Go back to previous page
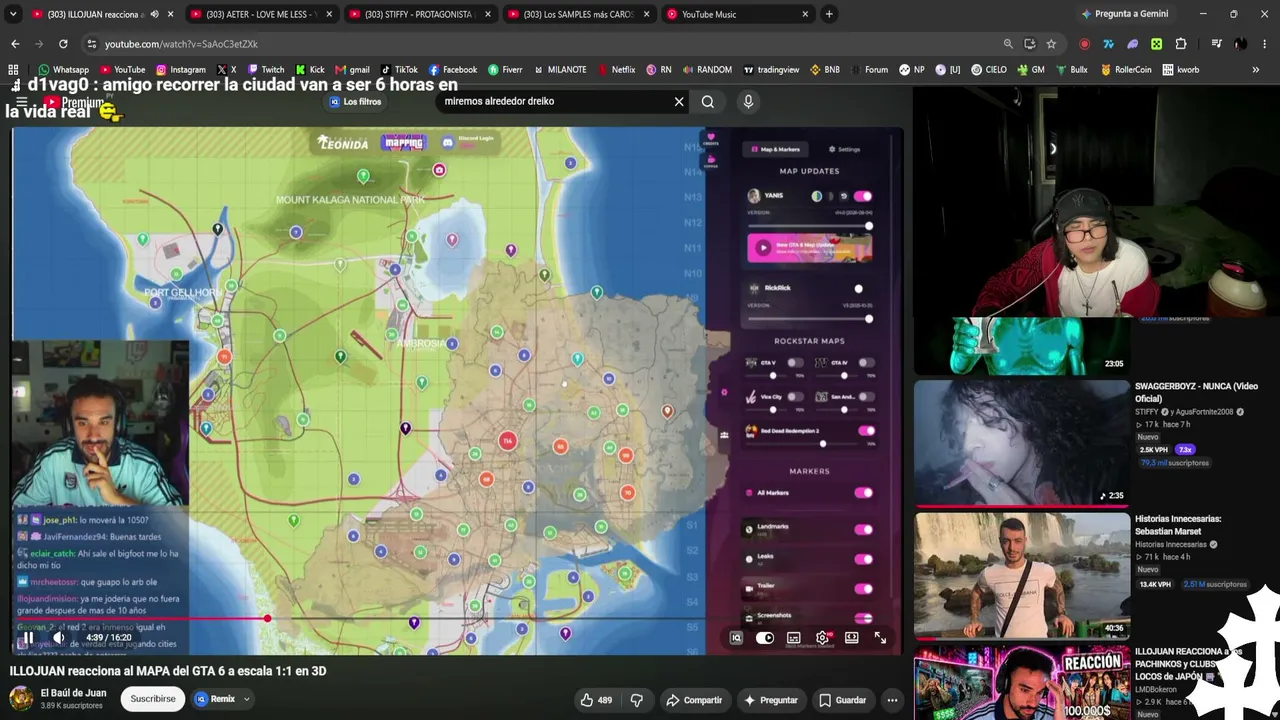This screenshot has height=720, width=1280. point(15,44)
